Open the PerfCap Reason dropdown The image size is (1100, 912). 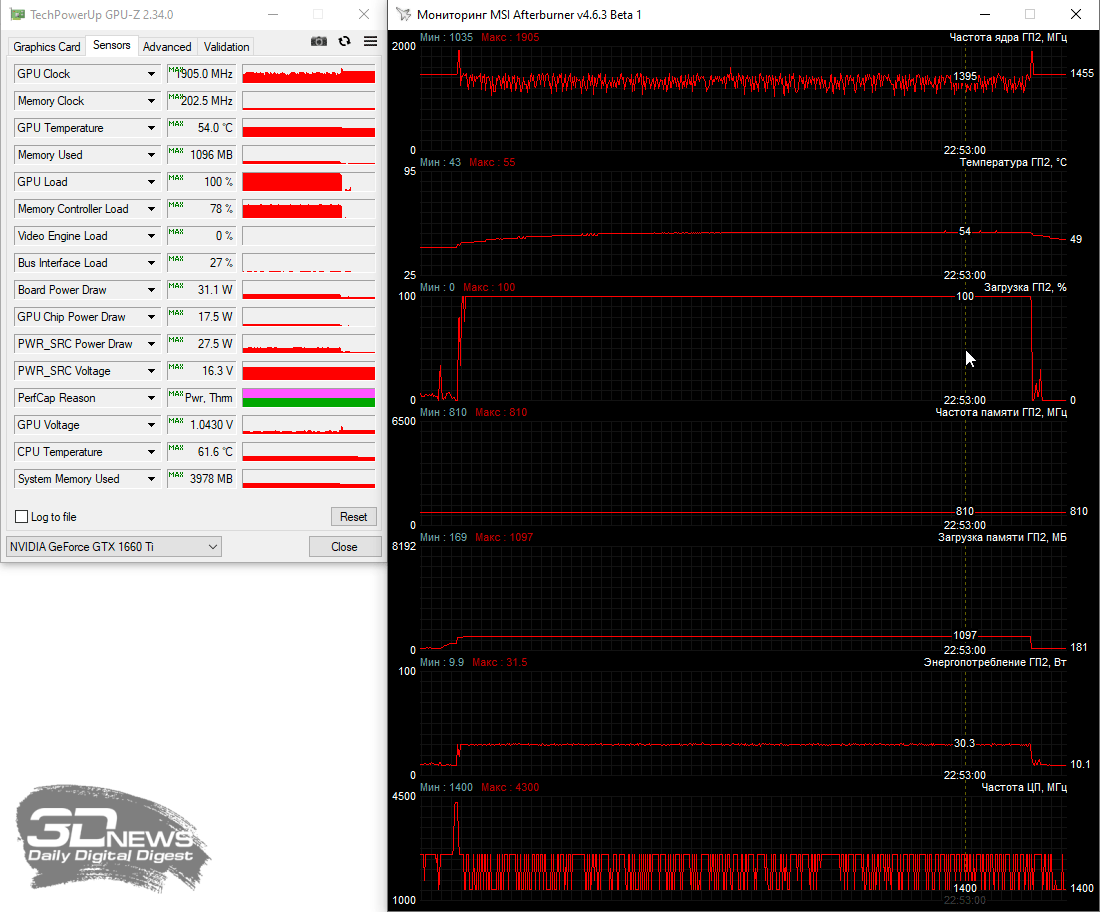151,398
